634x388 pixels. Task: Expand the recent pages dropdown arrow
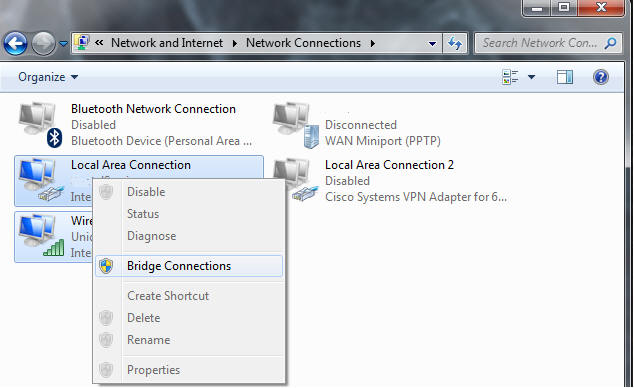(63, 43)
